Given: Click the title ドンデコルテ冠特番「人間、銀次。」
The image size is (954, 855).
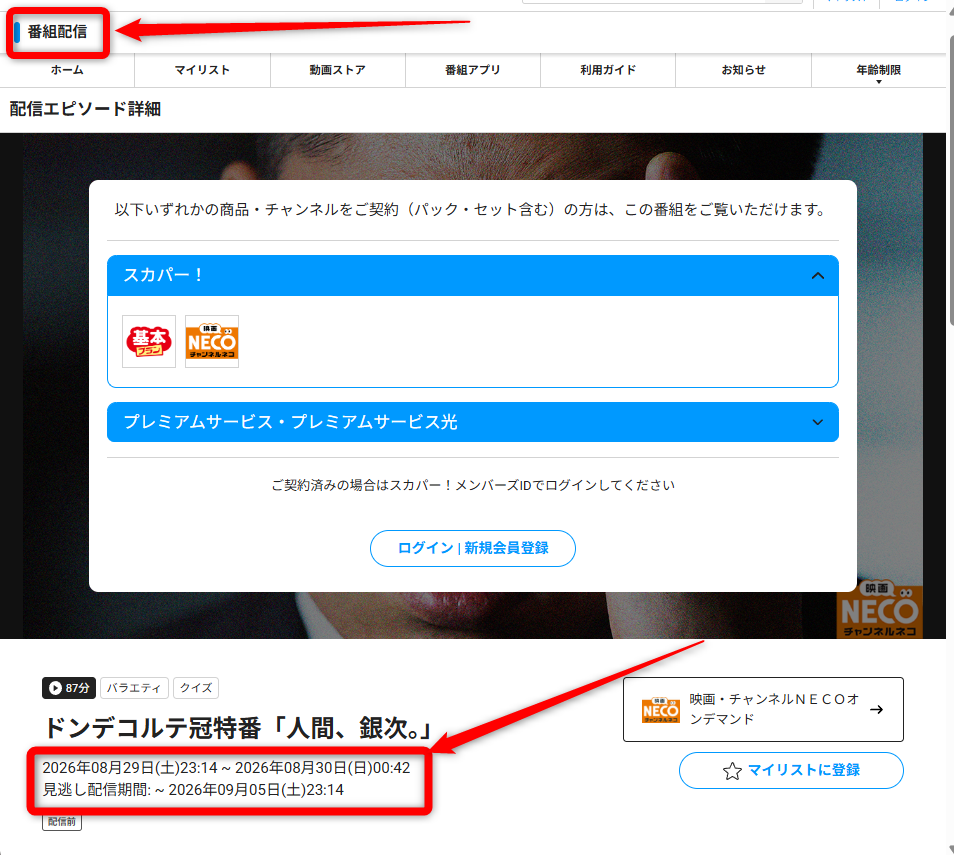Looking at the screenshot, I should point(238,728).
